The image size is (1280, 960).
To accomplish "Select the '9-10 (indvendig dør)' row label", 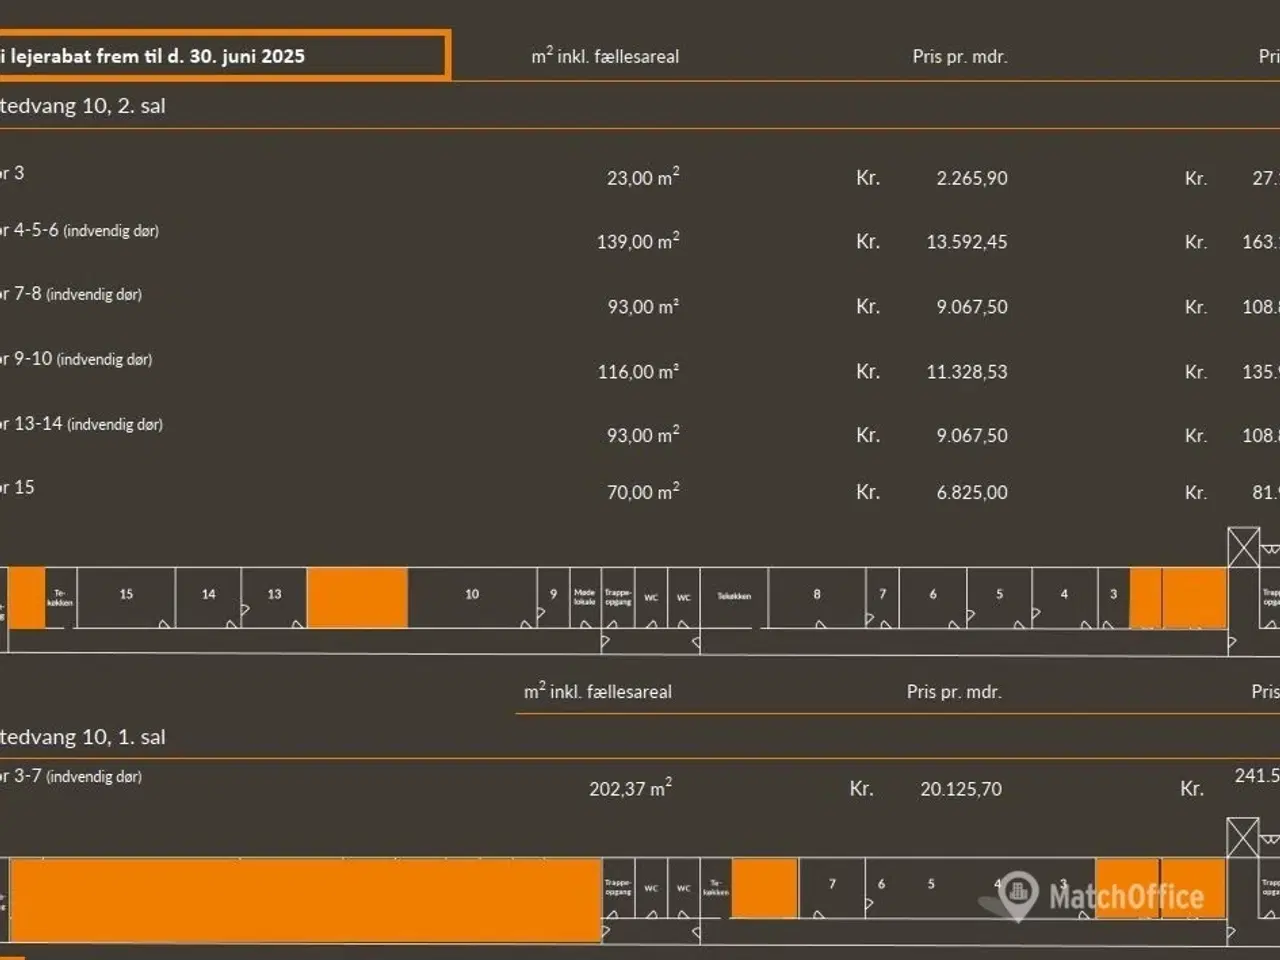I will pos(76,359).
